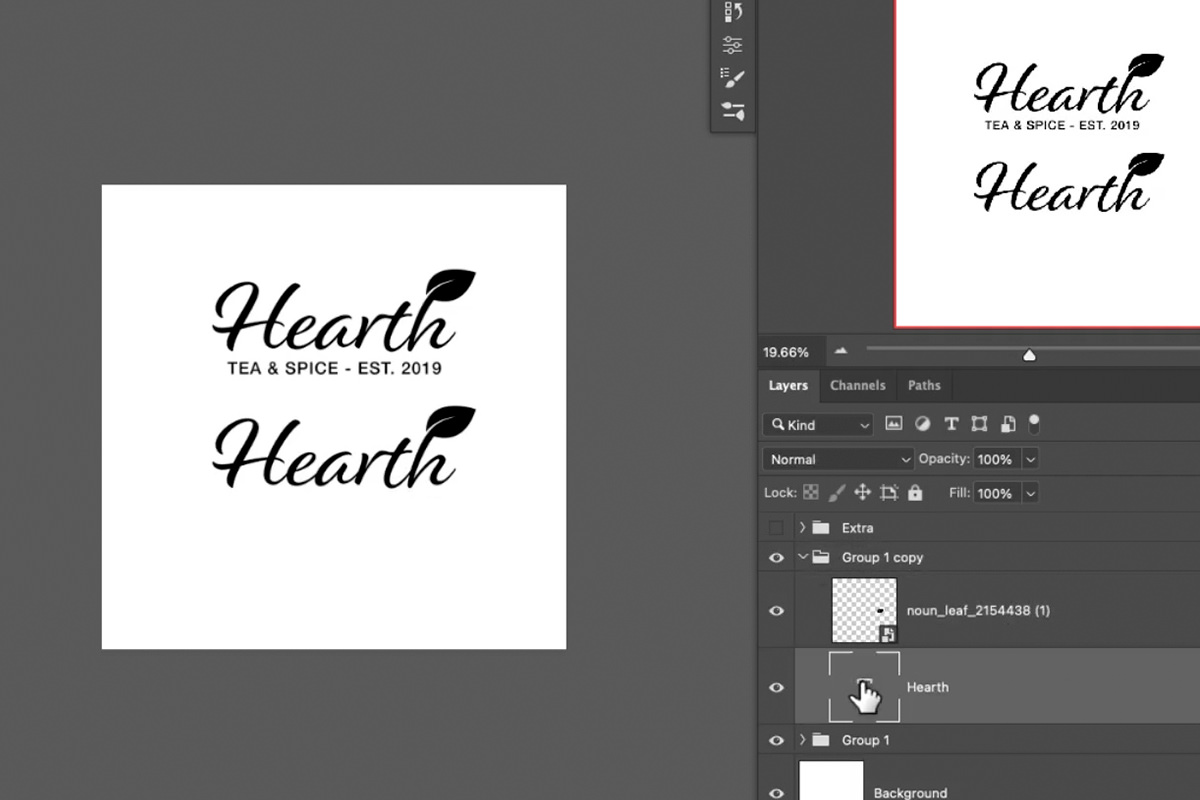The width and height of the screenshot is (1200, 800).
Task: Toggle visibility of the noun_leaf_2154438 layer
Action: coord(776,609)
